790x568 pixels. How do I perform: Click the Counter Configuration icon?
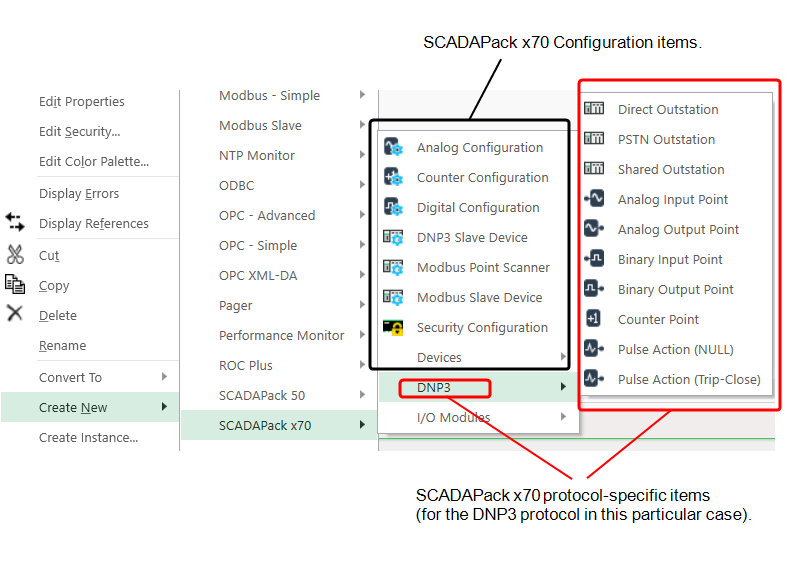click(393, 177)
